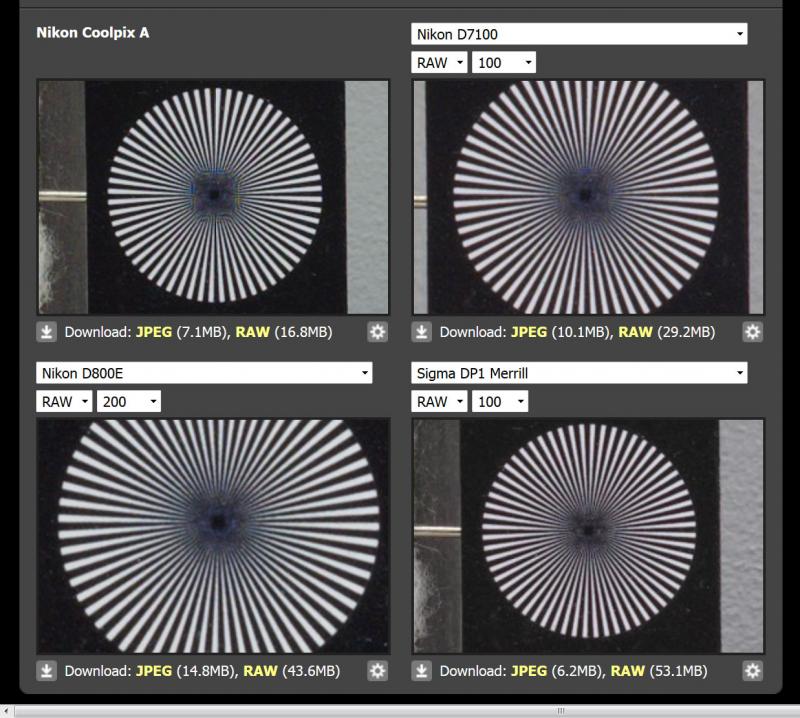Download the 7.1MB JPEG for Coolpix A
This screenshot has width=800, height=718.
[154, 332]
